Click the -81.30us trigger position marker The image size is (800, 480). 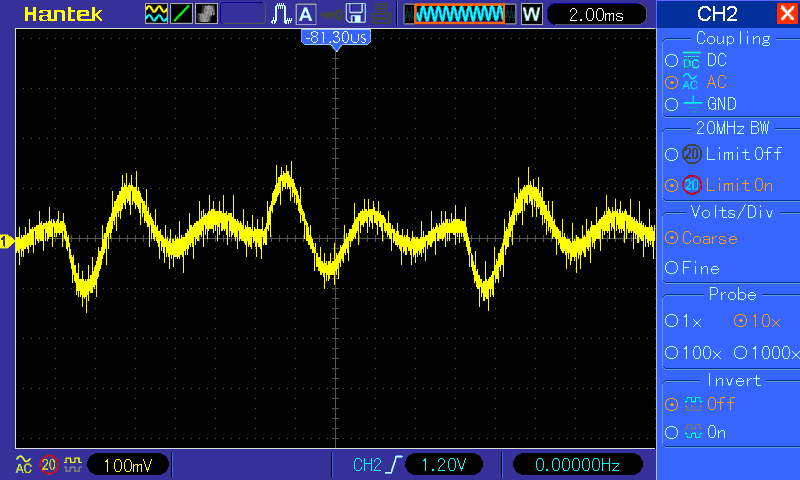tap(336, 40)
